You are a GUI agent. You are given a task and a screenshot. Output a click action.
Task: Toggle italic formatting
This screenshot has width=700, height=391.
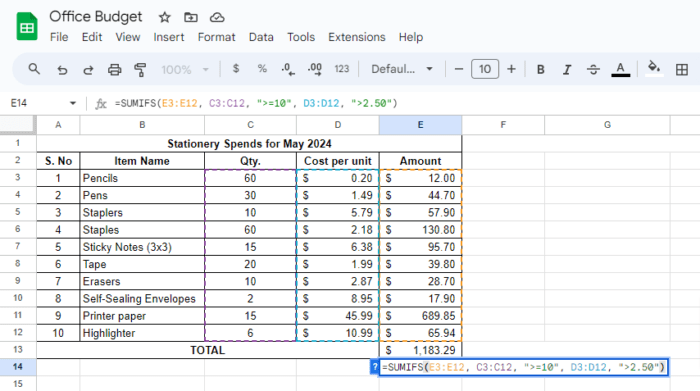pyautogui.click(x=567, y=70)
